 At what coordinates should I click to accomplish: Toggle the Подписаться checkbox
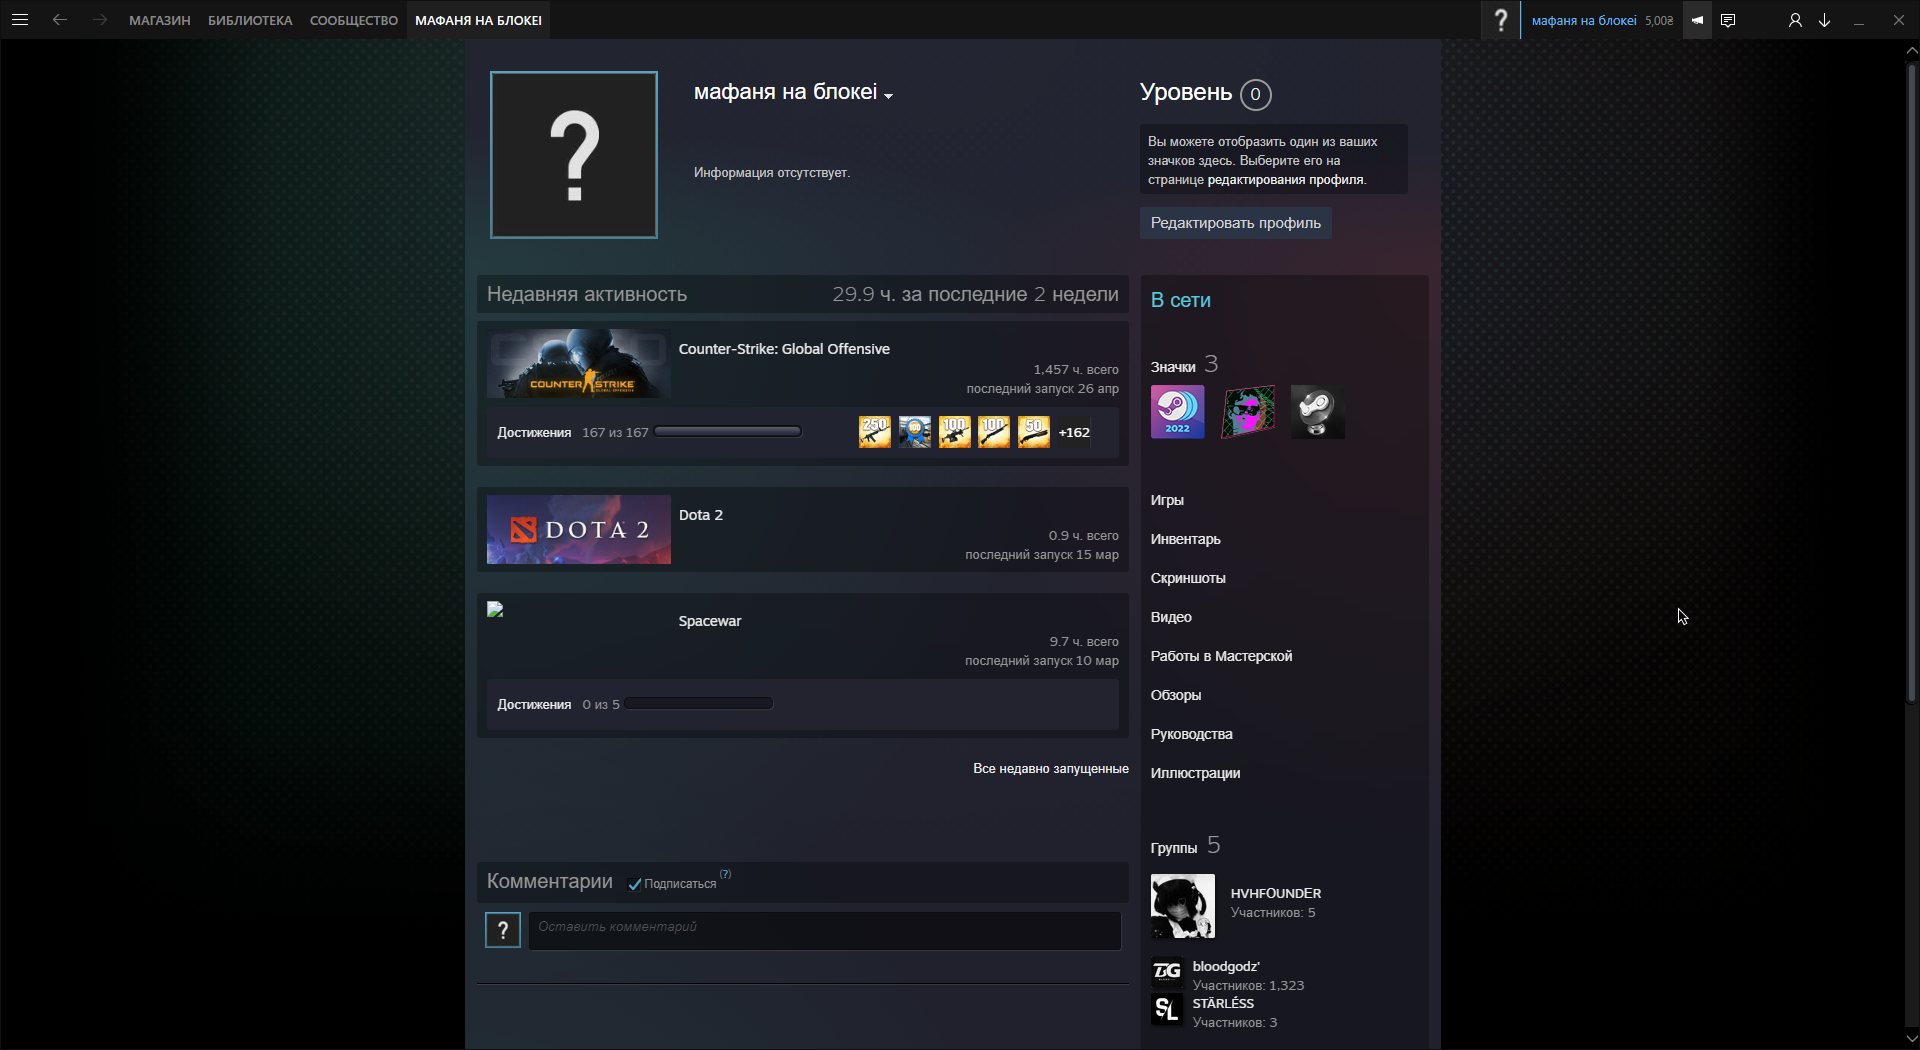(x=634, y=884)
